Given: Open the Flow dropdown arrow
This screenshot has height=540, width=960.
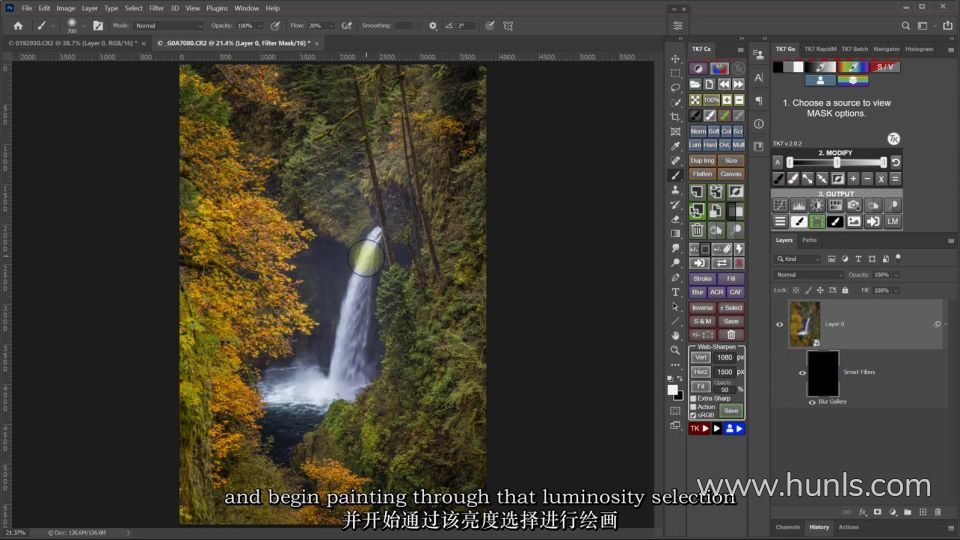Looking at the screenshot, I should (331, 26).
